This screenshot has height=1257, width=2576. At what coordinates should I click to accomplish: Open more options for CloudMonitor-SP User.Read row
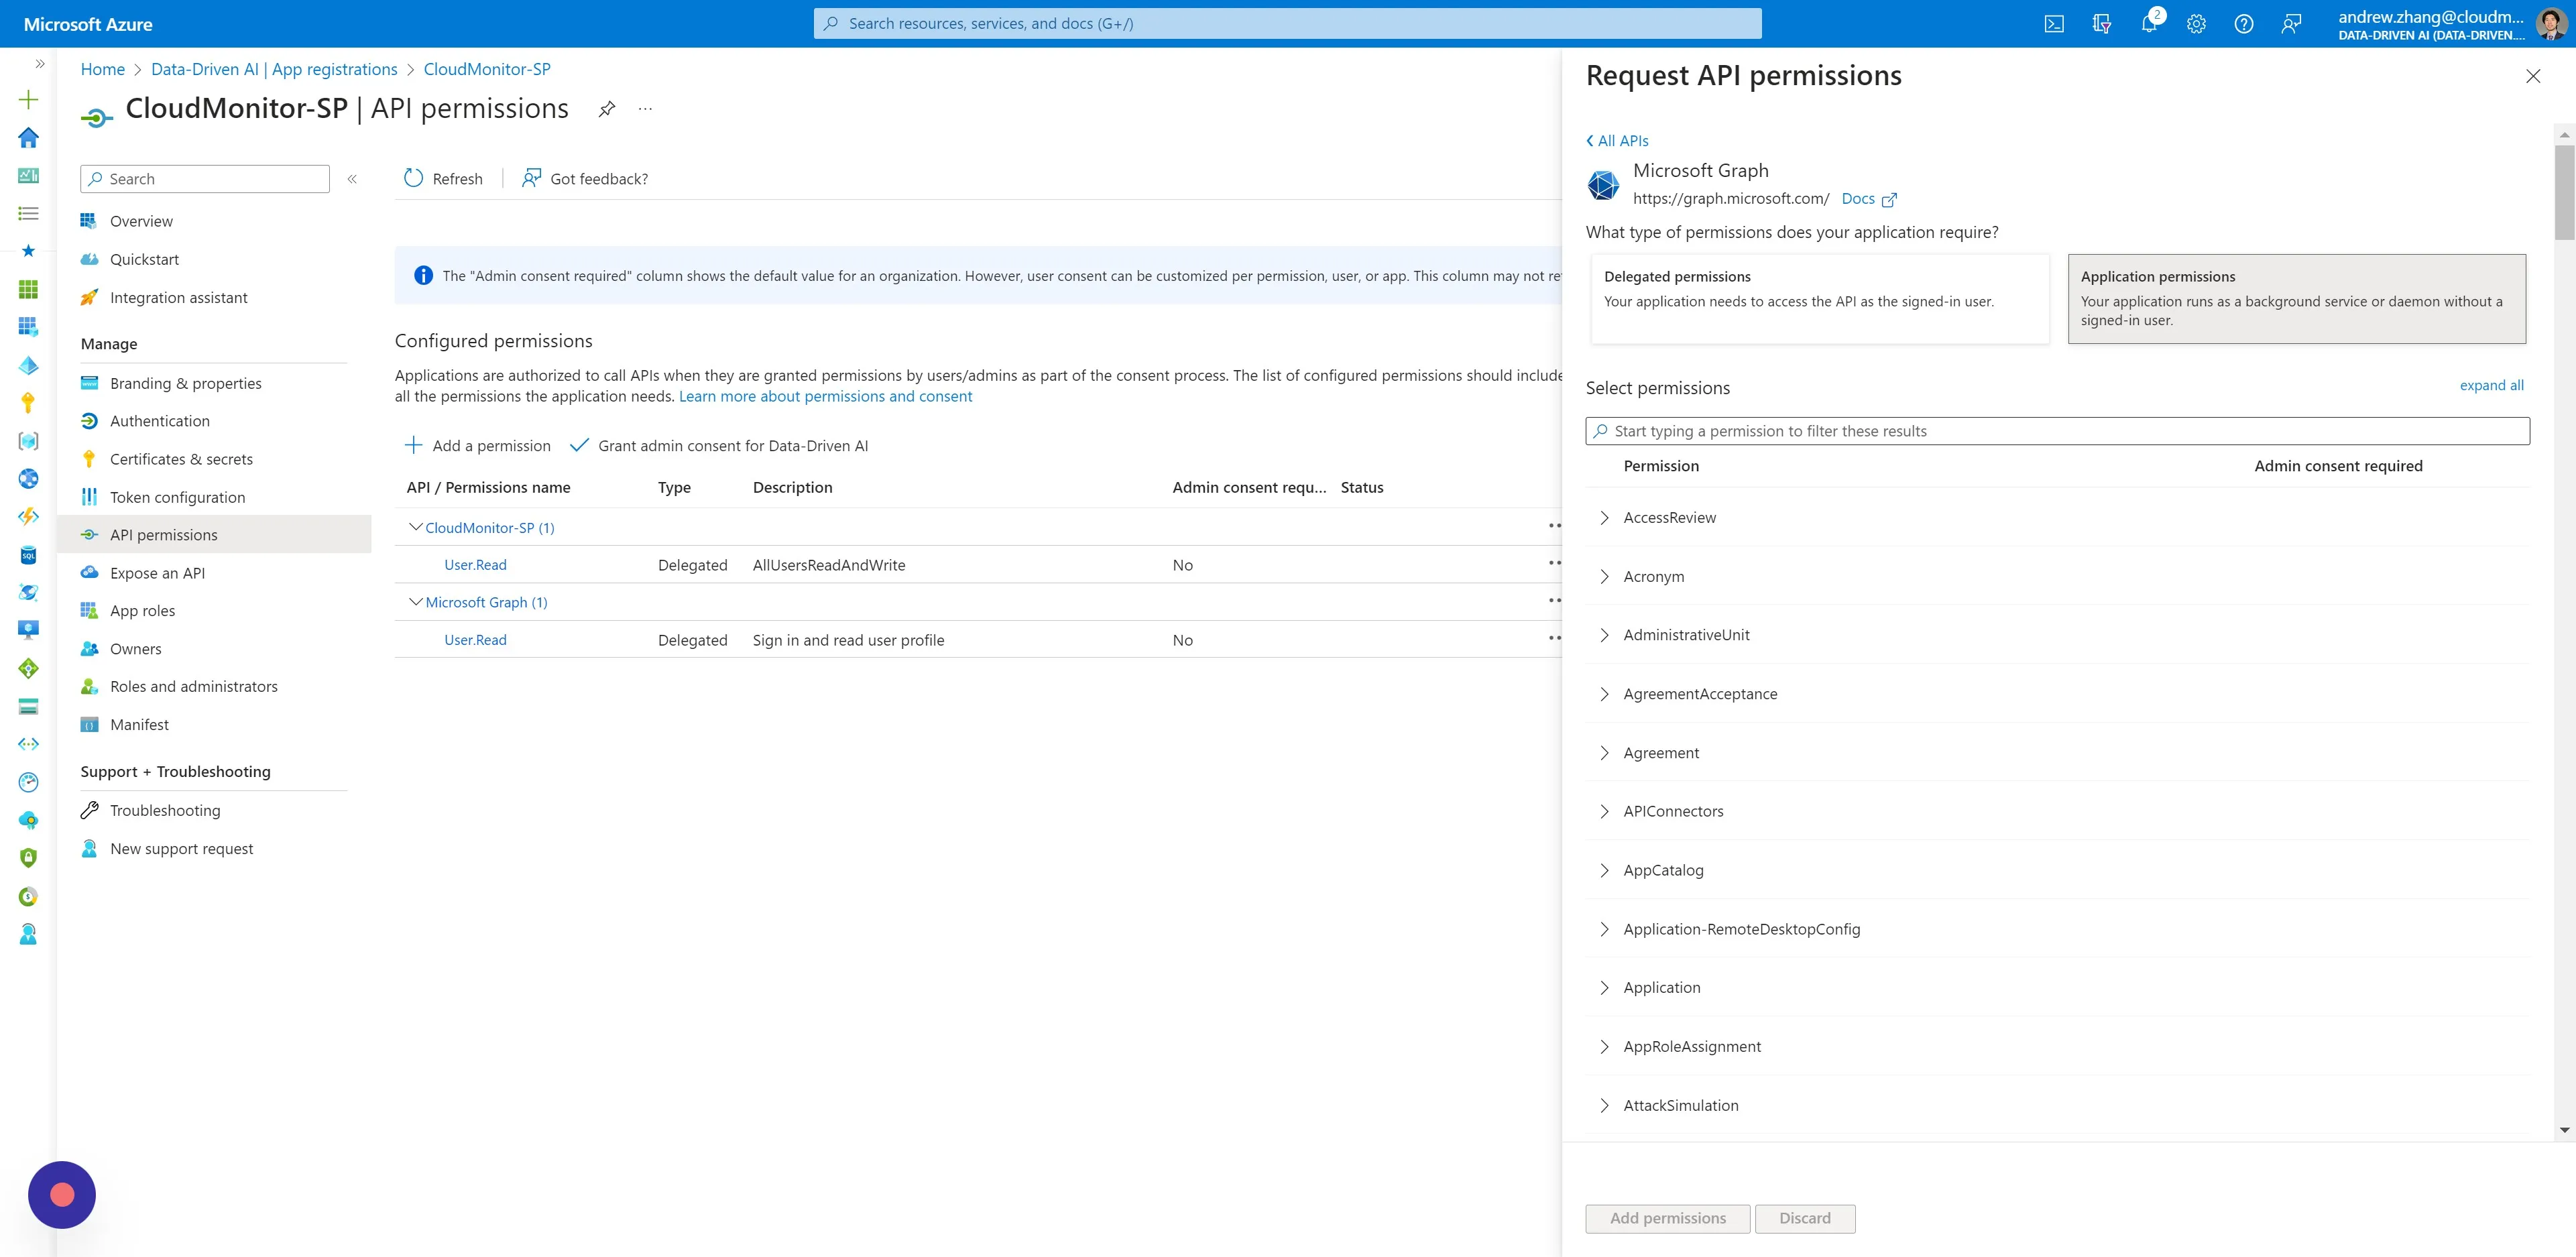click(x=1554, y=564)
